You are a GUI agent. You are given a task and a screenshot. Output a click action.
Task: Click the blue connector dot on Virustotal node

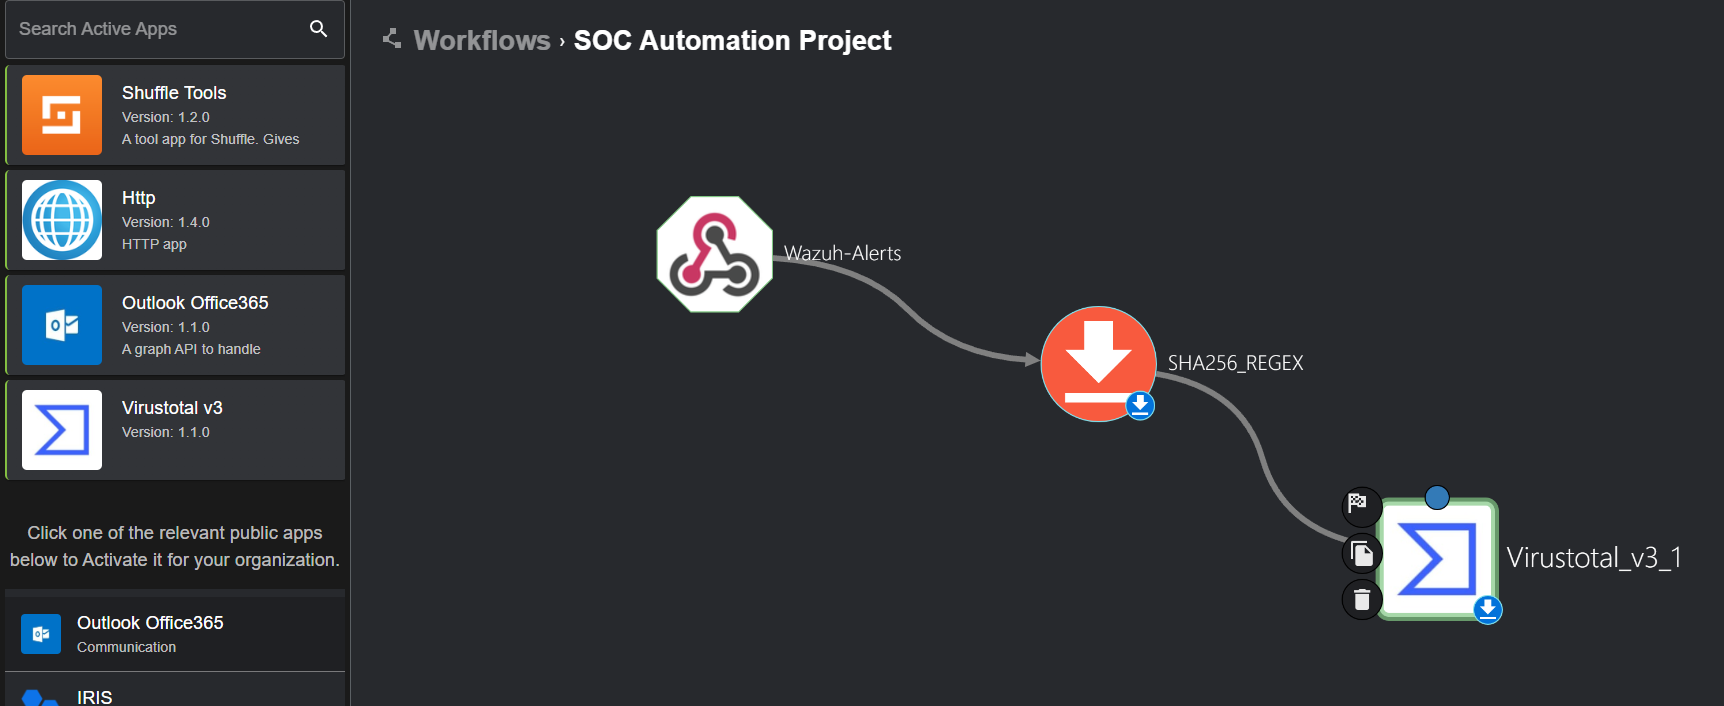pos(1437,497)
